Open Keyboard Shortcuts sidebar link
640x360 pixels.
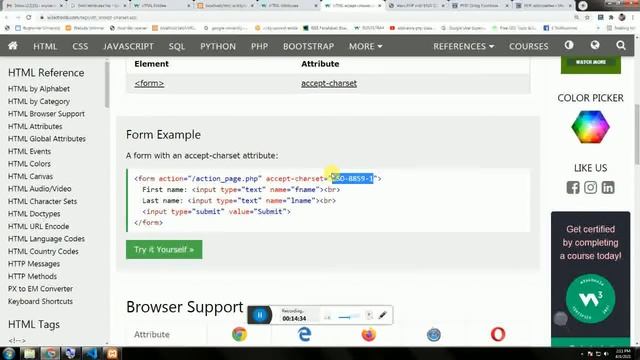[x=40, y=301]
